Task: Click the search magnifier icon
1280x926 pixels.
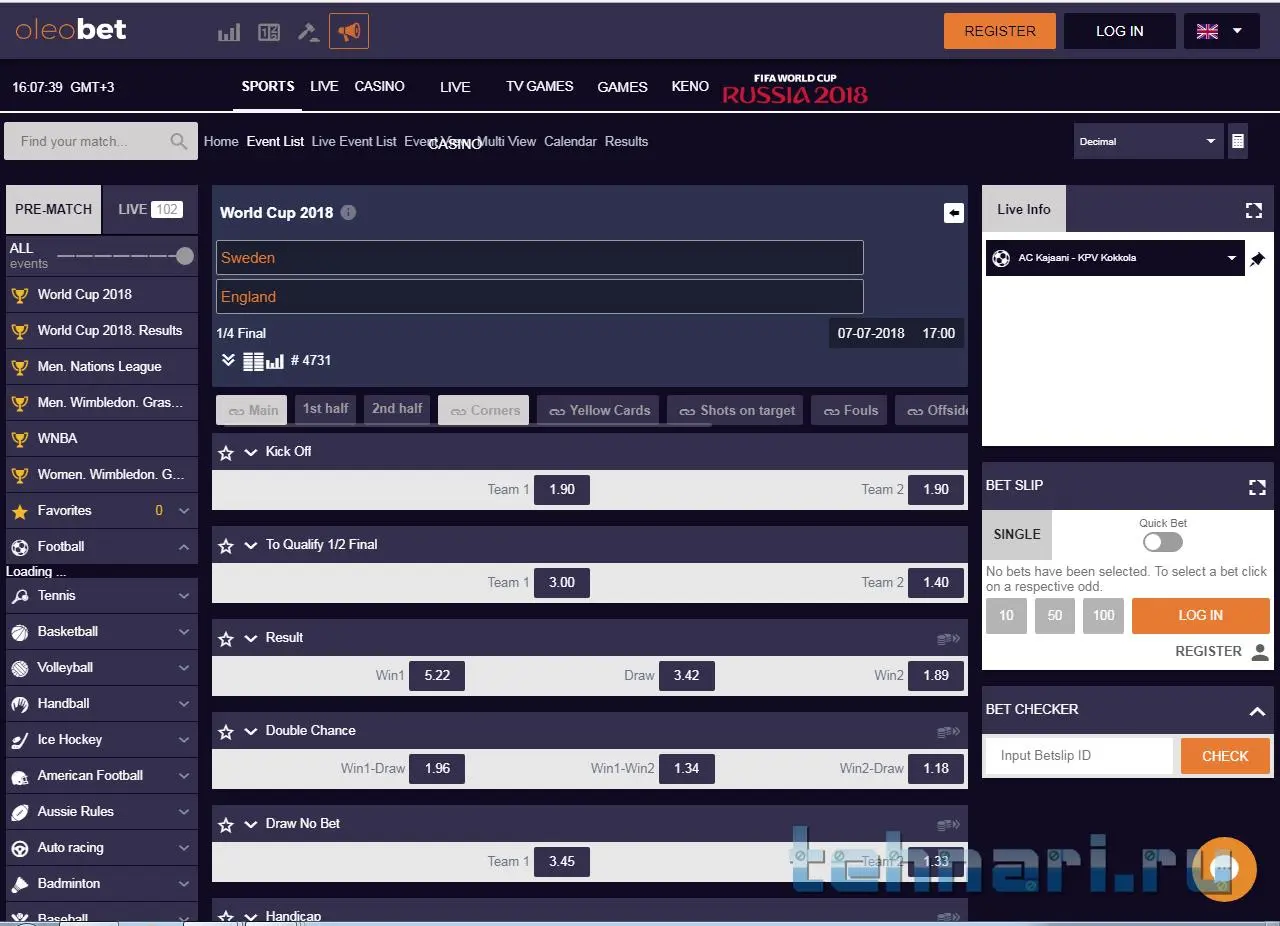Action: click(179, 141)
